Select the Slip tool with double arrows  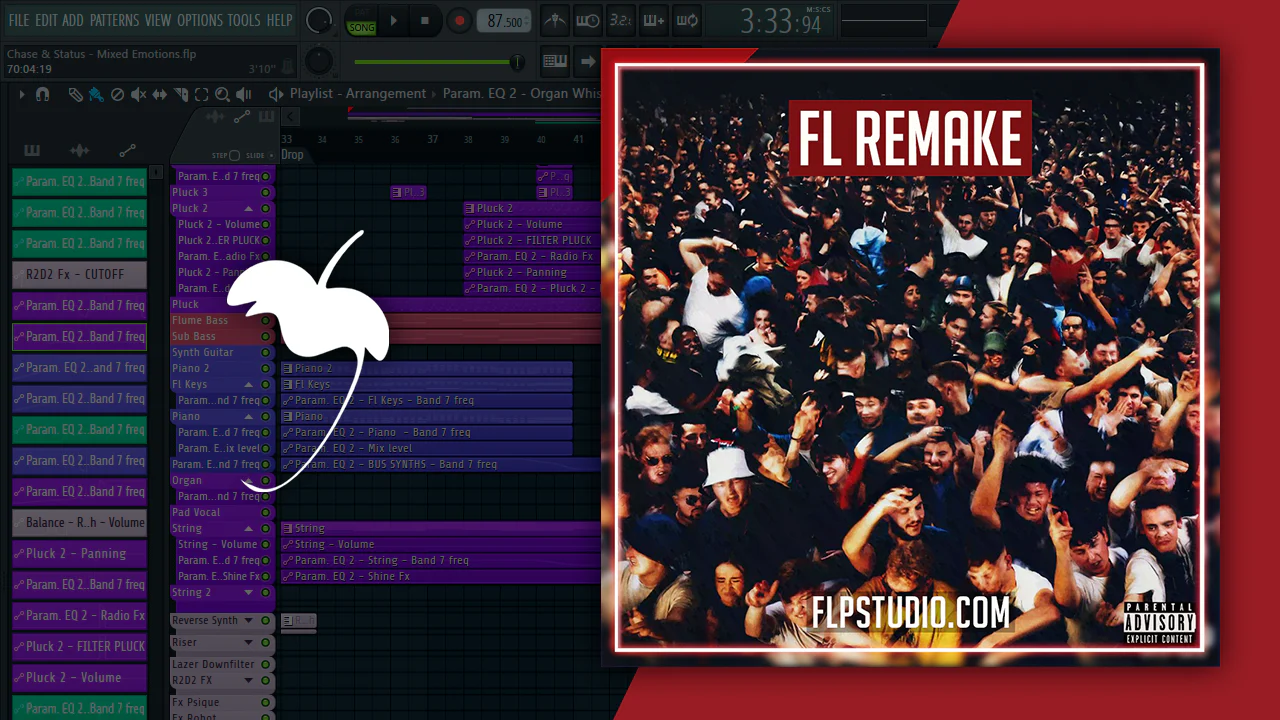pos(160,94)
